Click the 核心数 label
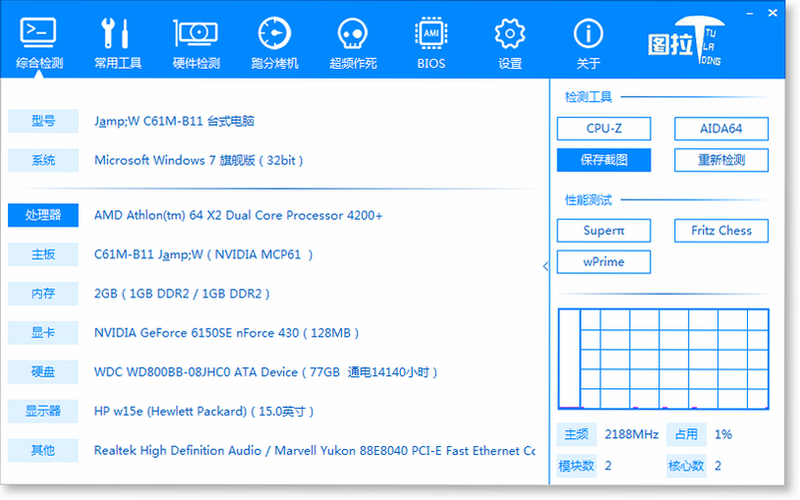800x500 pixels. tap(686, 465)
